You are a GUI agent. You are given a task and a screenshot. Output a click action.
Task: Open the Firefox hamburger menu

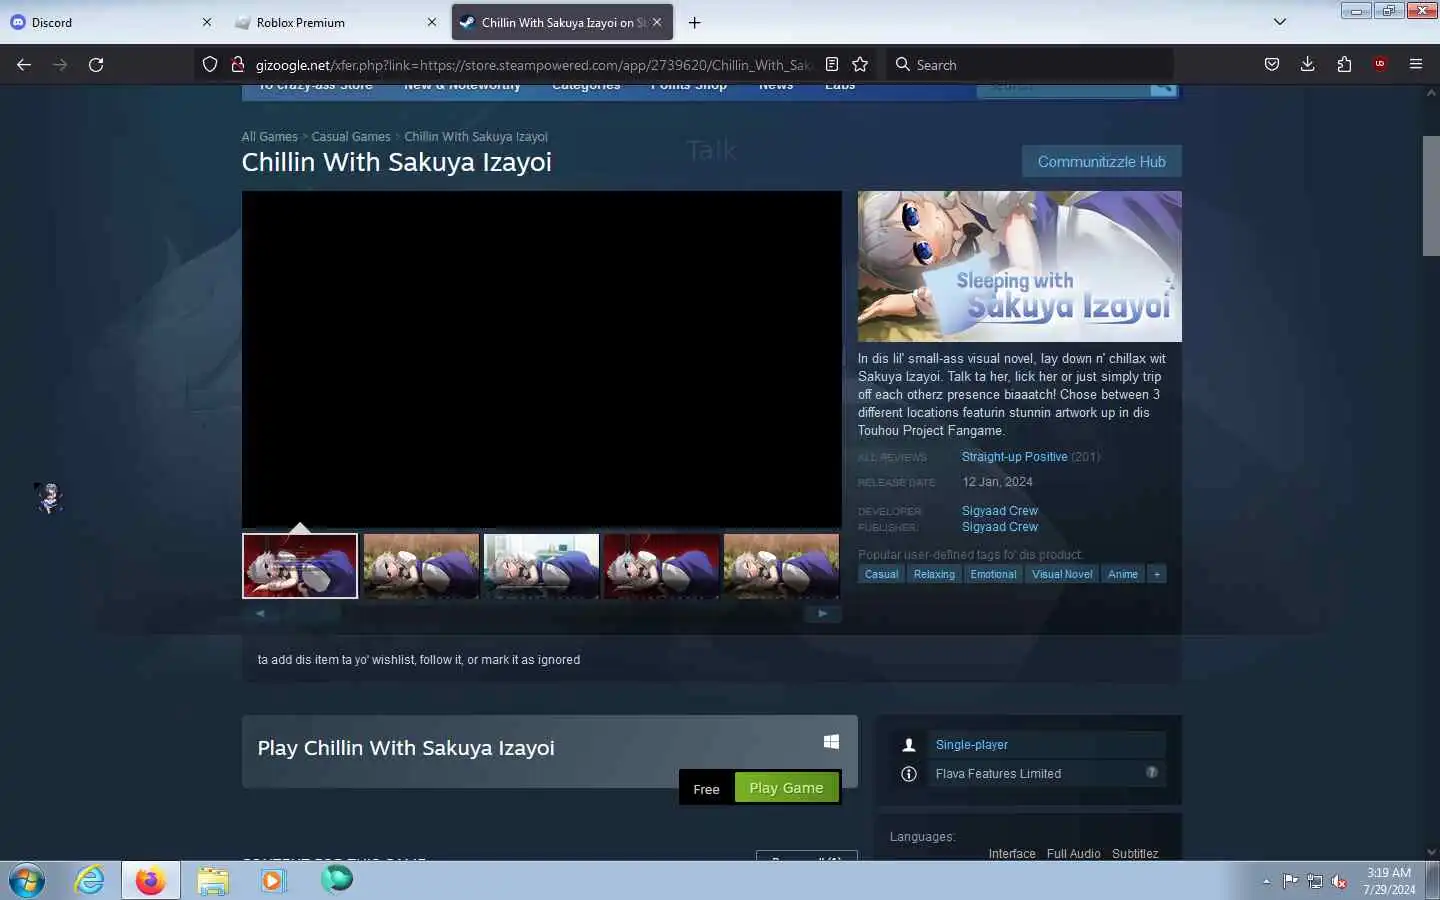pyautogui.click(x=1416, y=65)
